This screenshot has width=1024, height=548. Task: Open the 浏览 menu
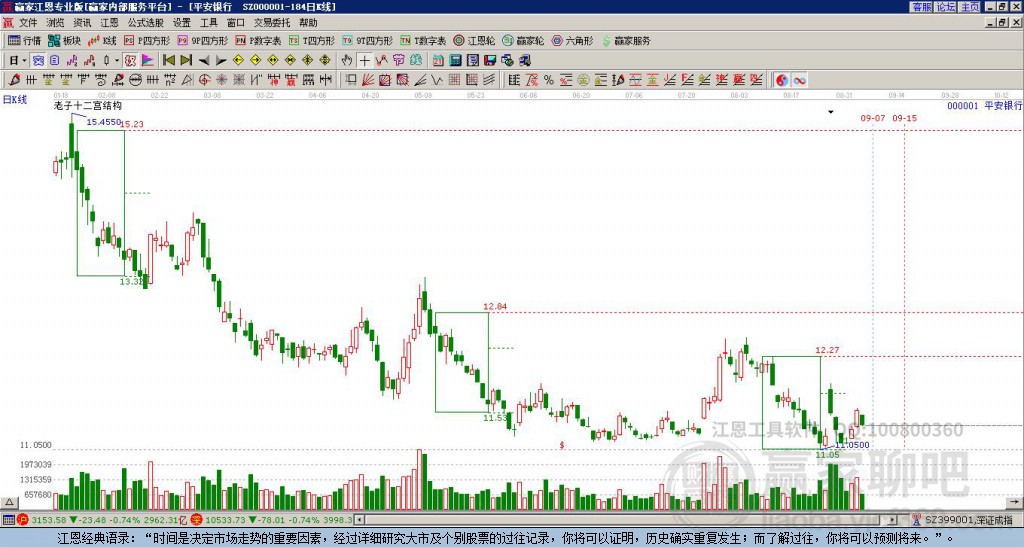tap(55, 23)
